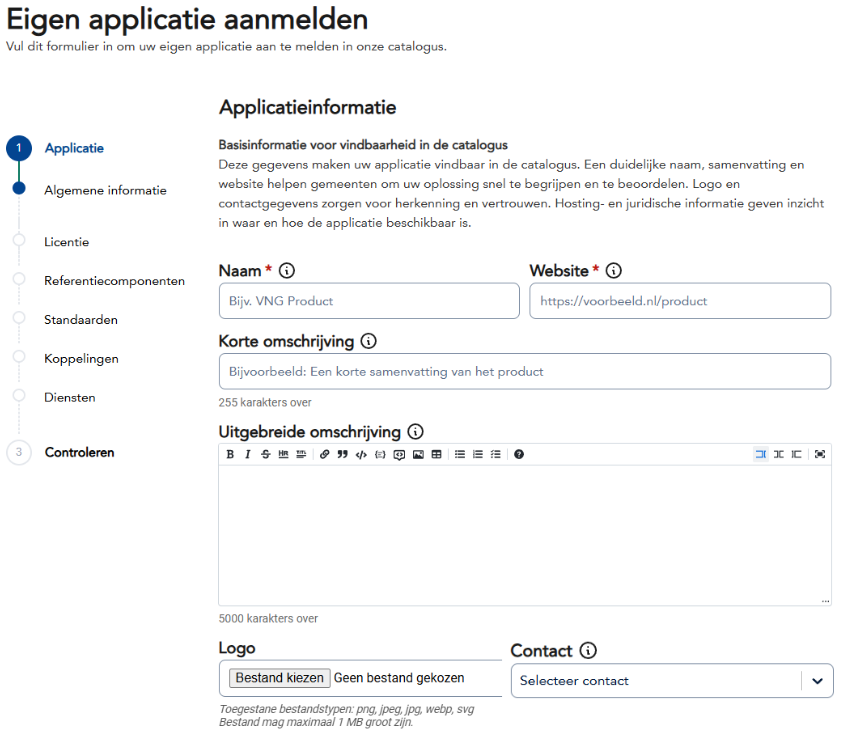Image resolution: width=841 pixels, height=751 pixels.
Task: Show info tooltip next to Naam
Action: 287,271
